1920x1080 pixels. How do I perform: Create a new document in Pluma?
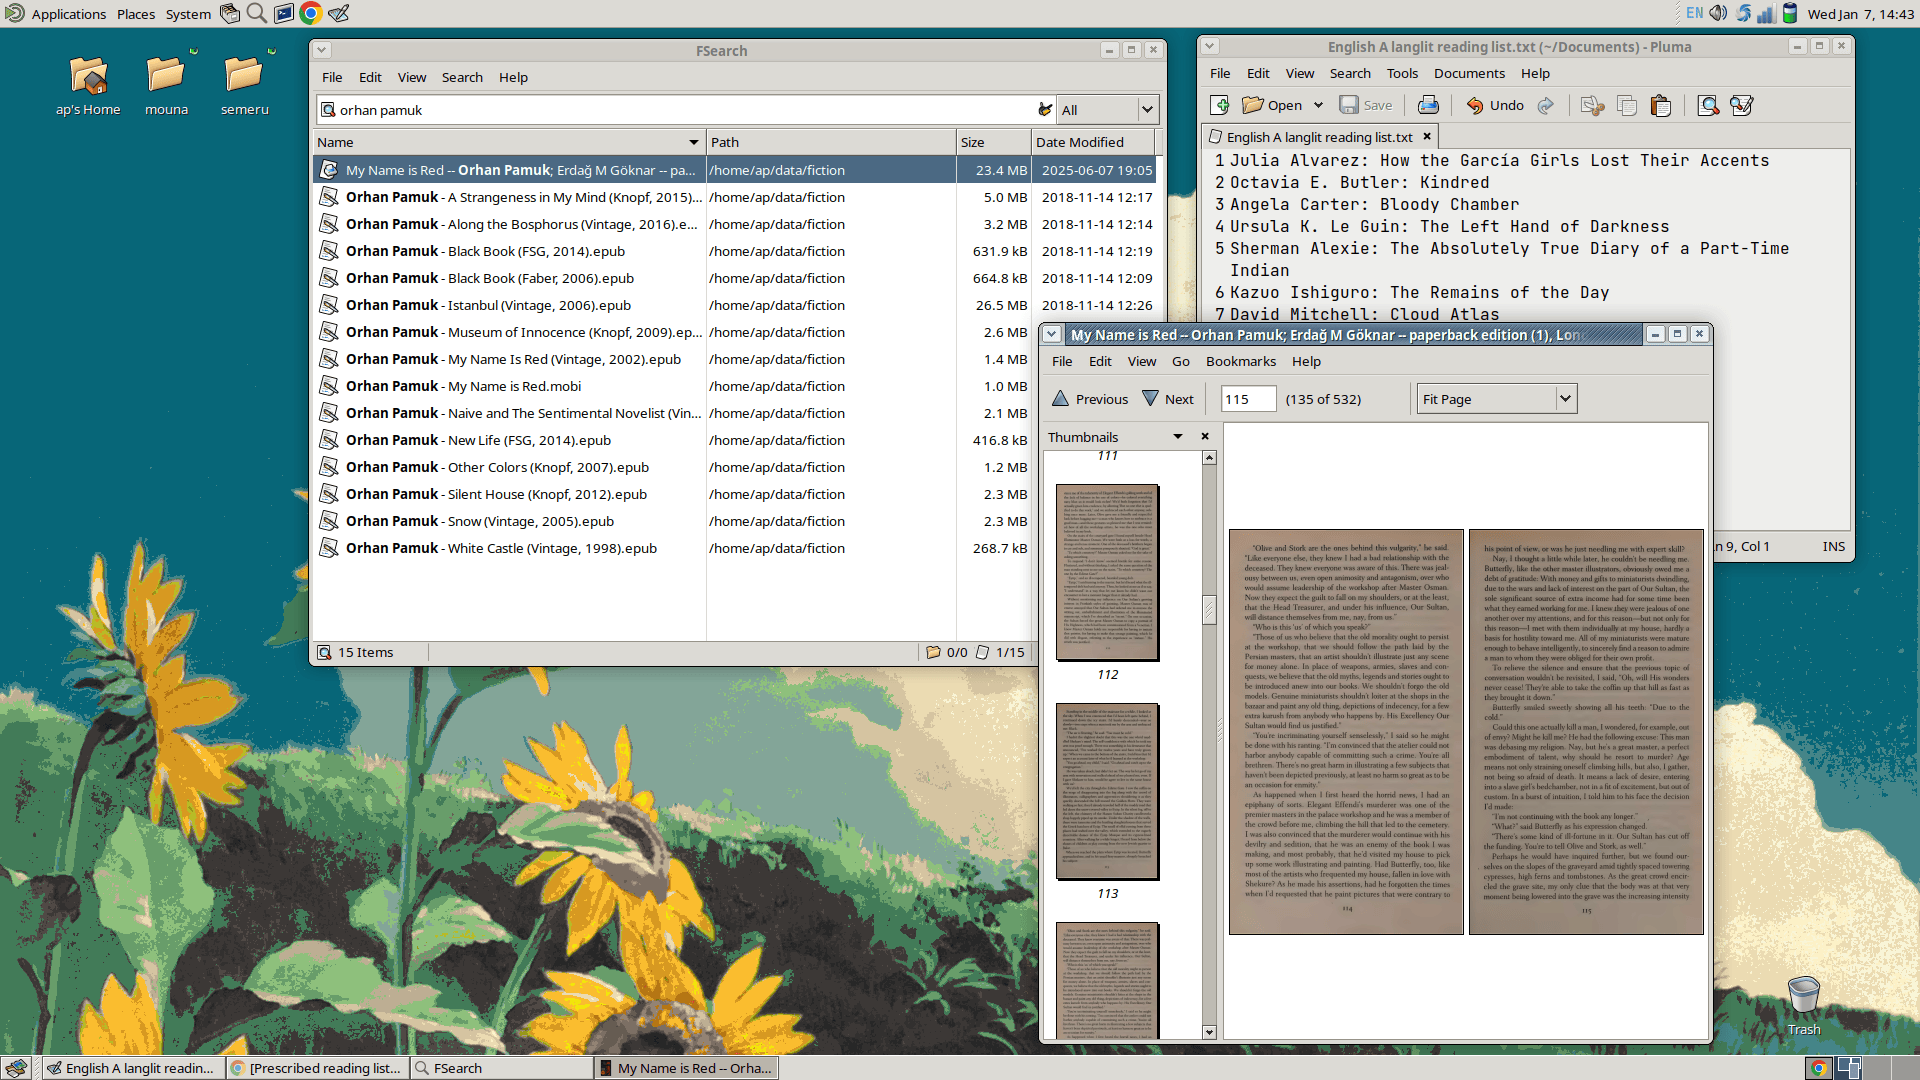click(1219, 105)
